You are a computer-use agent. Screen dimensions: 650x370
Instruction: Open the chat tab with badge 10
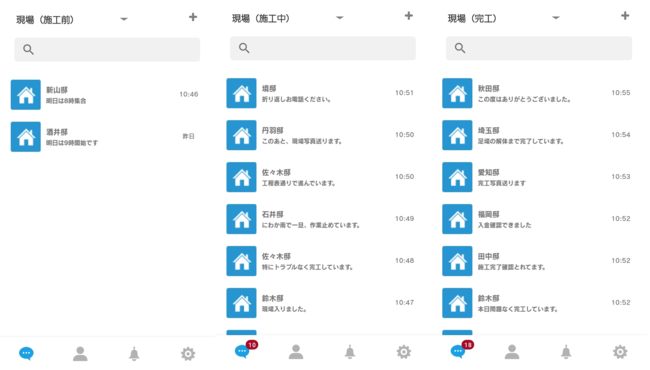242,352
